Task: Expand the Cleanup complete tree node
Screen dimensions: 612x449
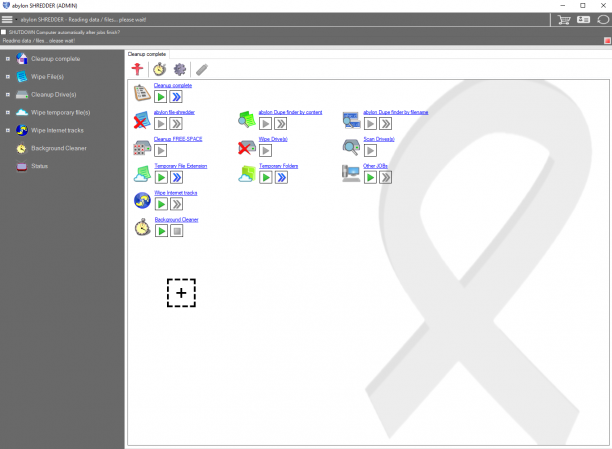Action: pos(7,59)
